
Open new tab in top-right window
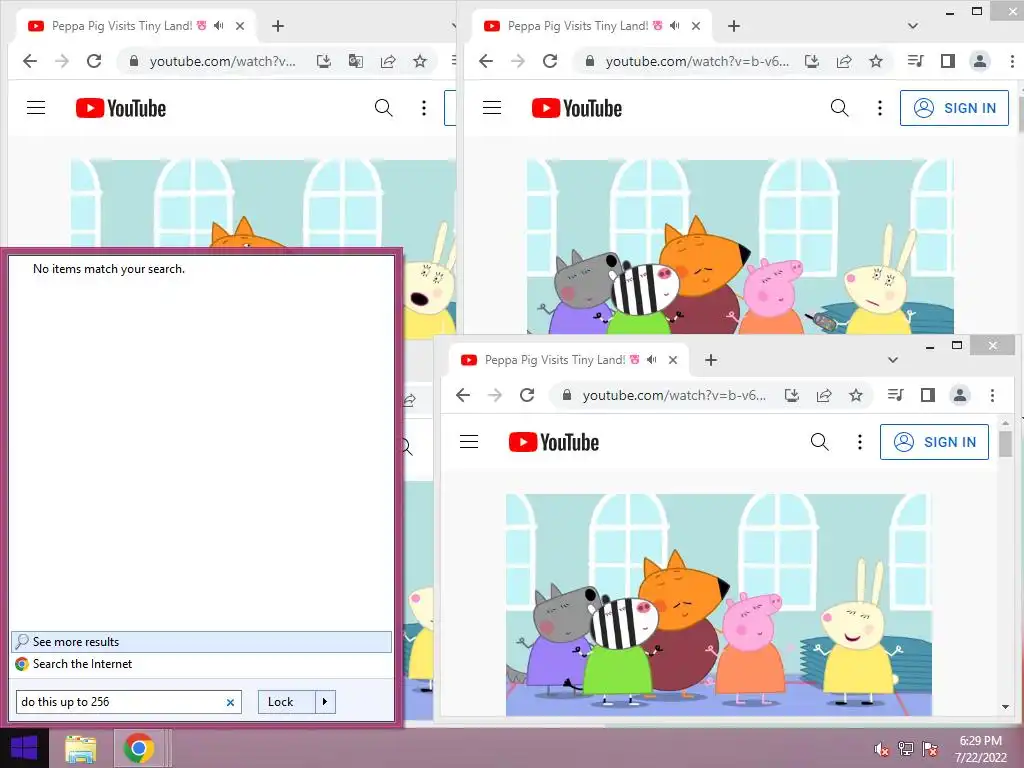click(x=733, y=26)
